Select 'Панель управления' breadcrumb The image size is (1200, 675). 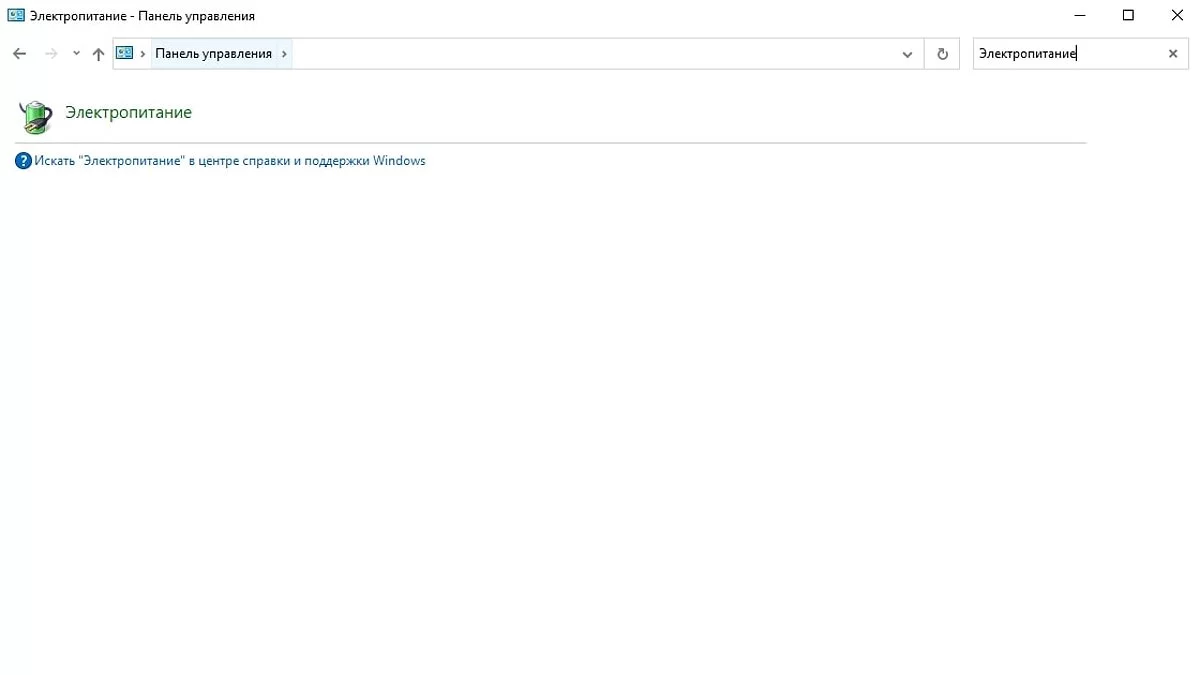click(213, 54)
